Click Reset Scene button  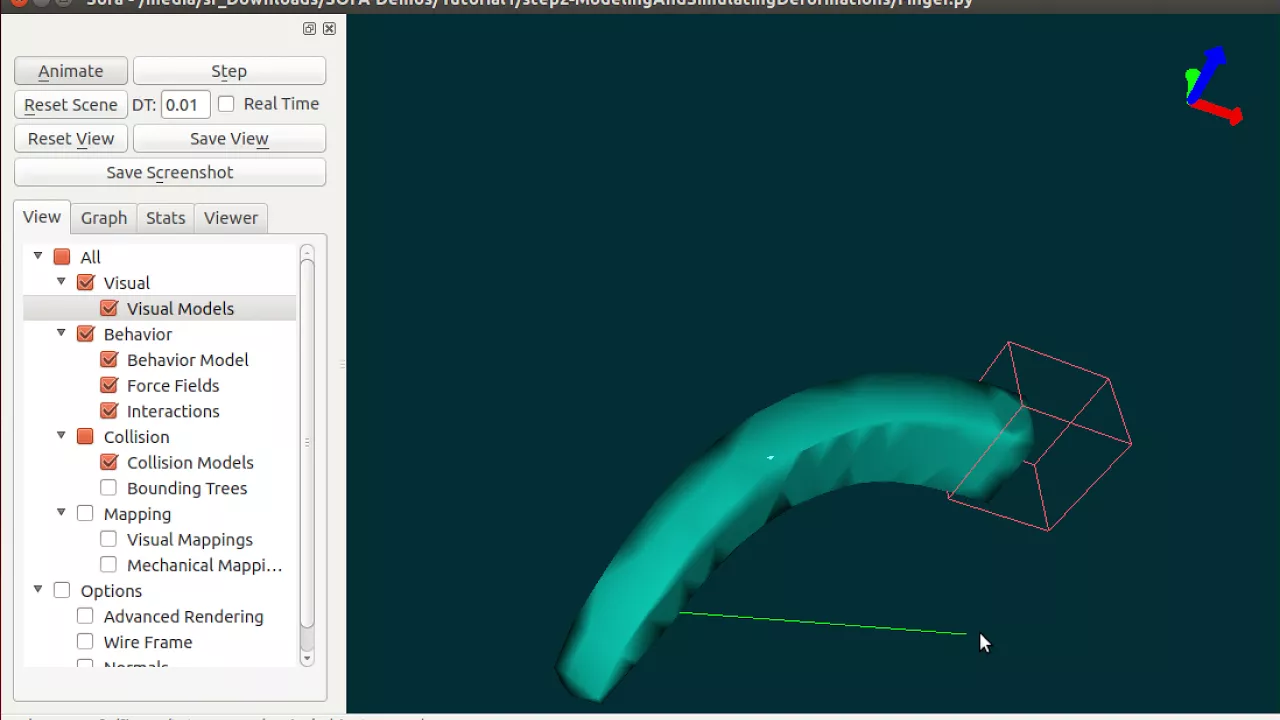pyautogui.click(x=71, y=105)
